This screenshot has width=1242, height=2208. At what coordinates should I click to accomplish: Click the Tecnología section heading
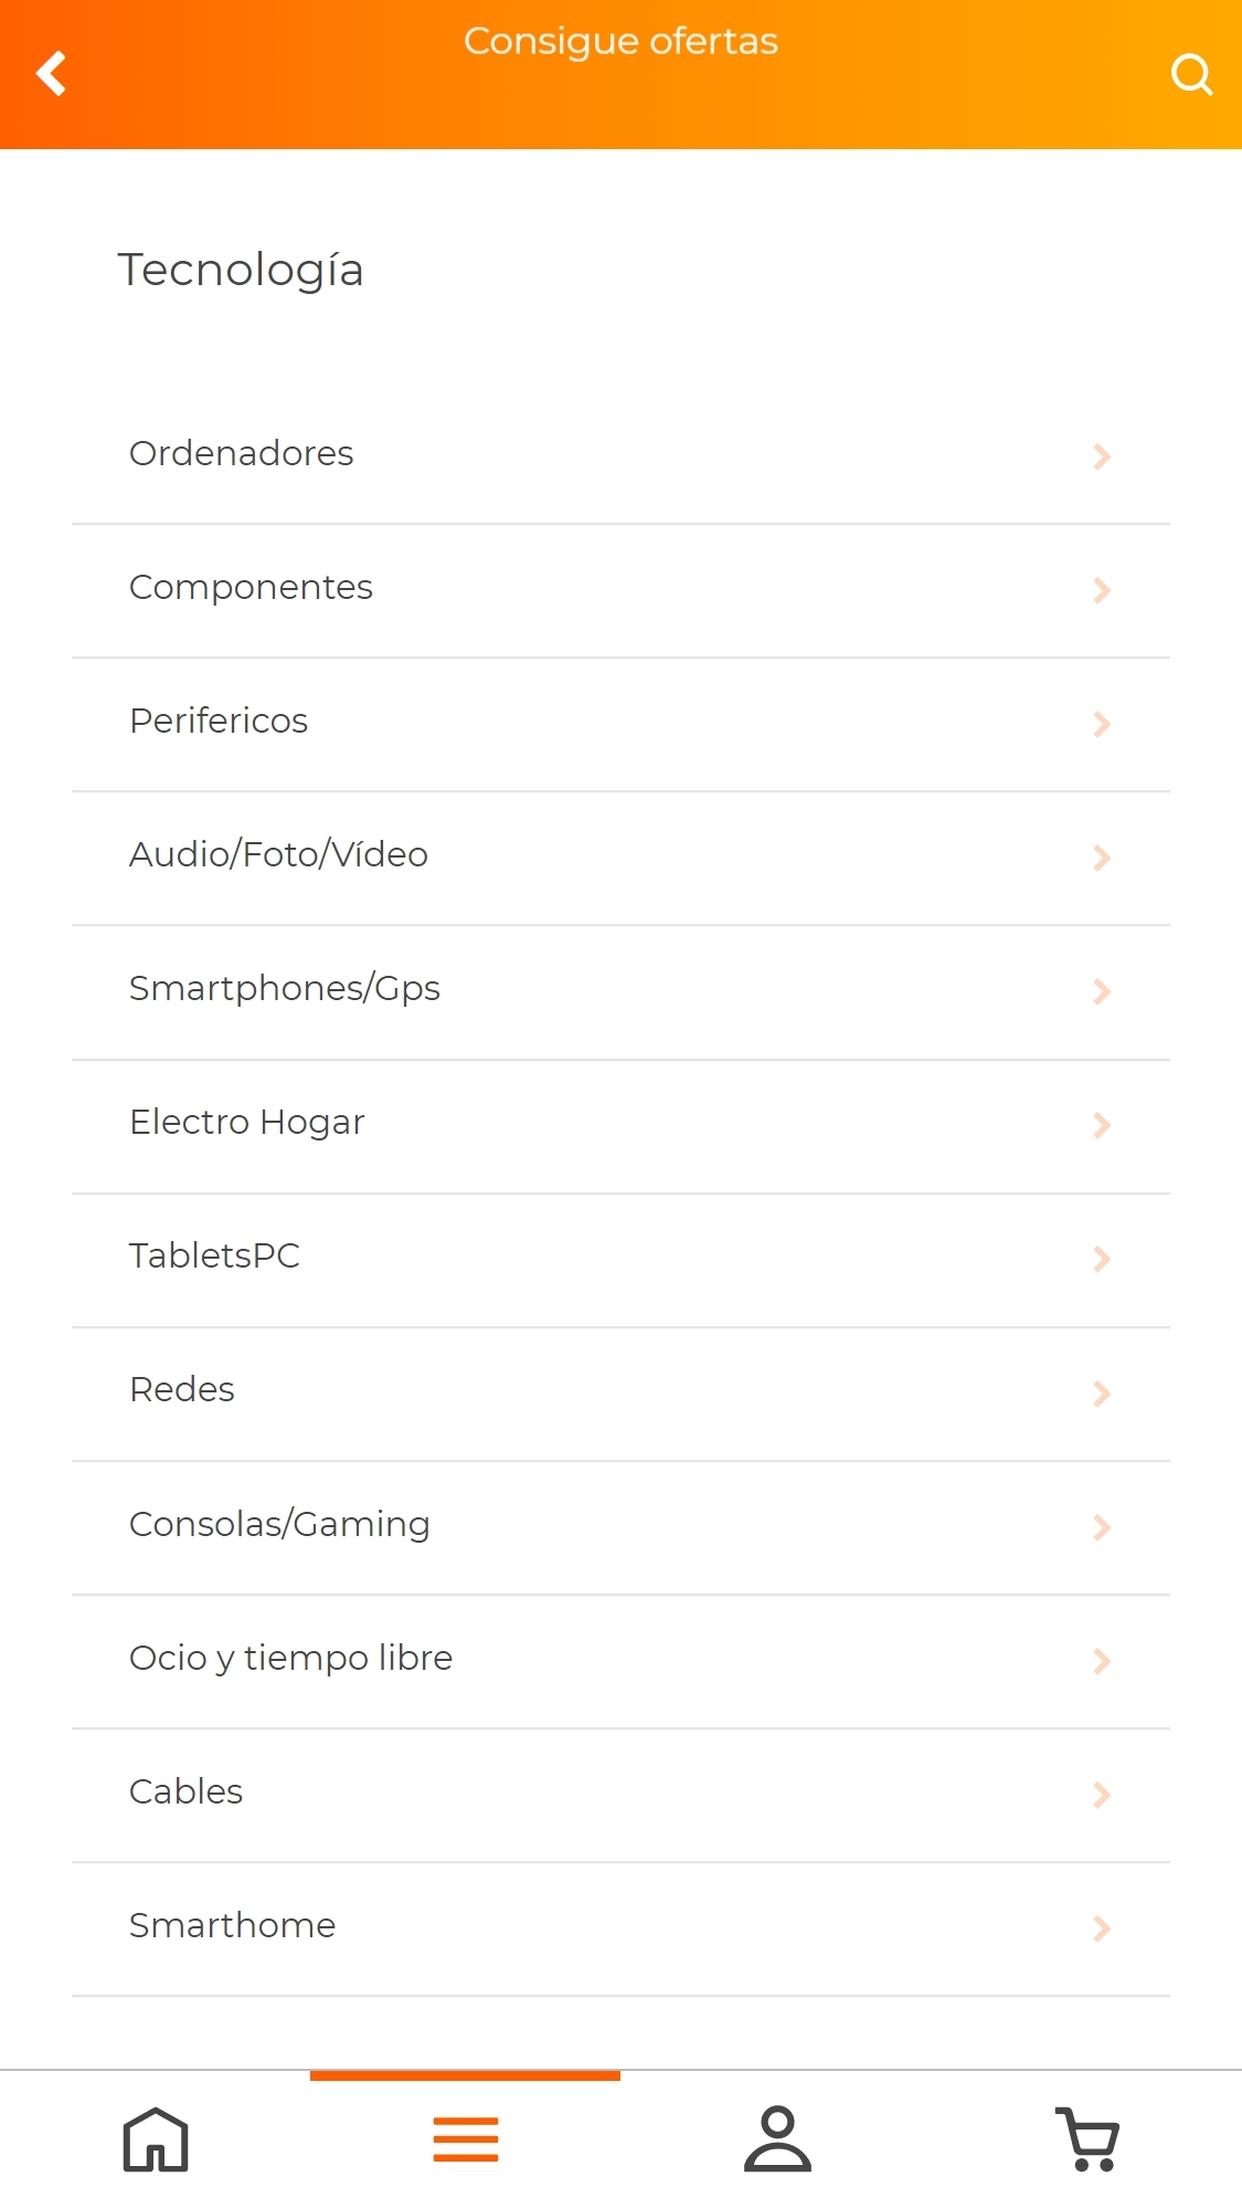240,271
